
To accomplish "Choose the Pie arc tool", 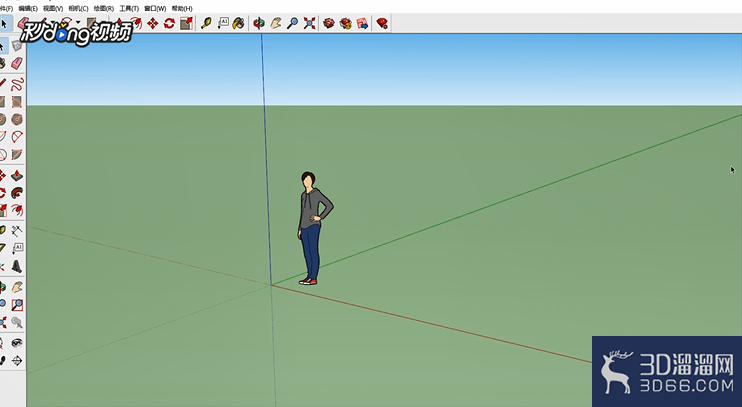I will (x=17, y=154).
